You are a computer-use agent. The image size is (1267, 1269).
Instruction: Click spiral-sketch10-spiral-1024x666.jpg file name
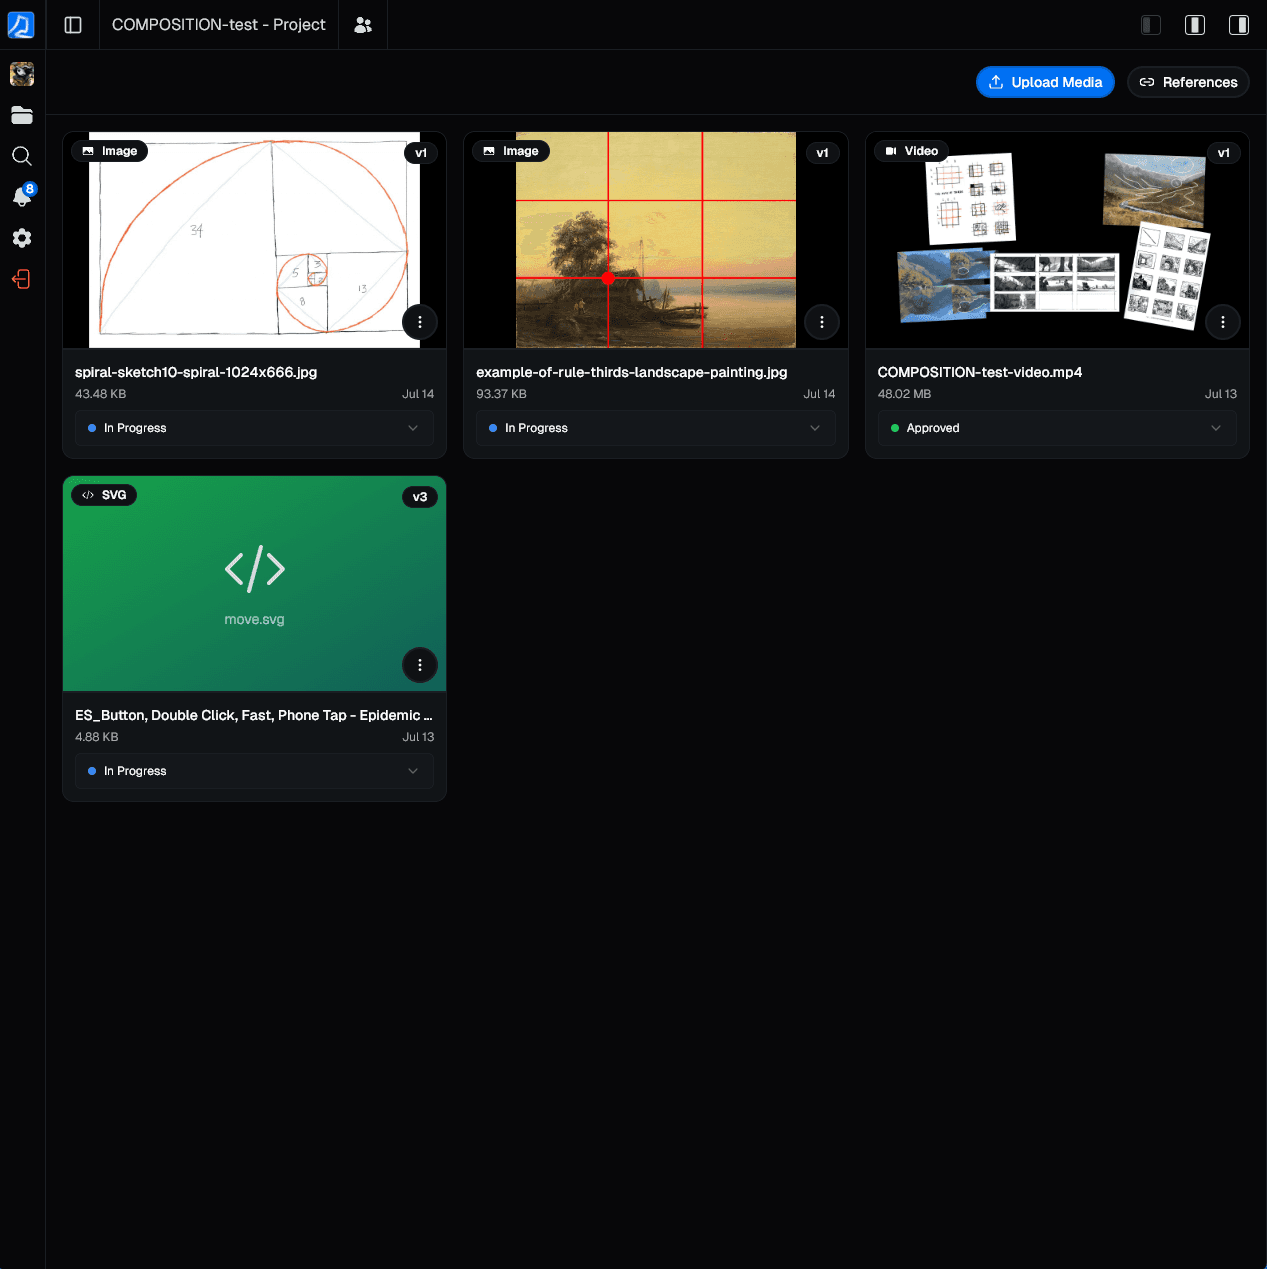(x=196, y=372)
